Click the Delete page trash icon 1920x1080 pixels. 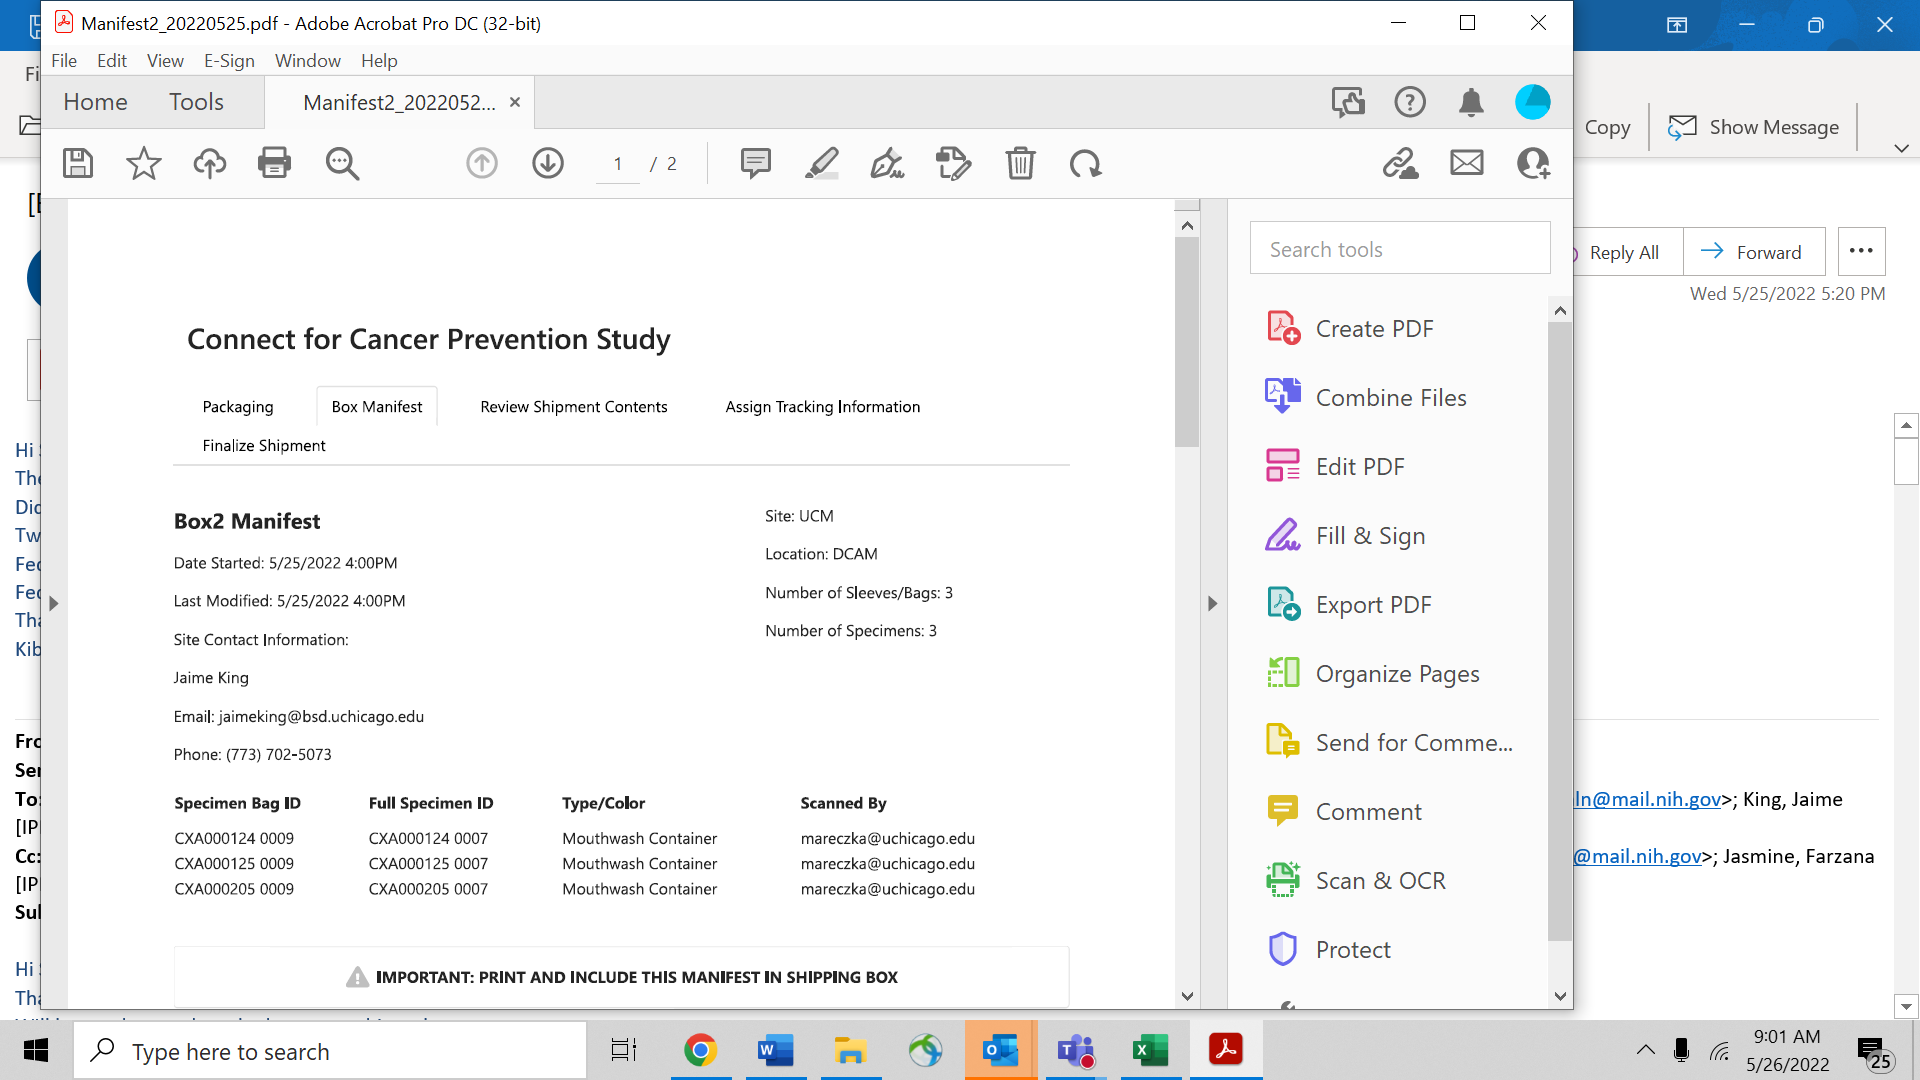click(1020, 163)
